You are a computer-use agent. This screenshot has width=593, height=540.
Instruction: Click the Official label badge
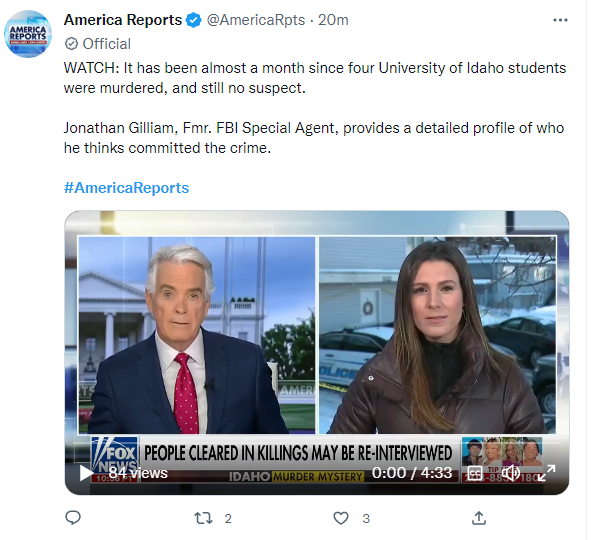click(98, 44)
